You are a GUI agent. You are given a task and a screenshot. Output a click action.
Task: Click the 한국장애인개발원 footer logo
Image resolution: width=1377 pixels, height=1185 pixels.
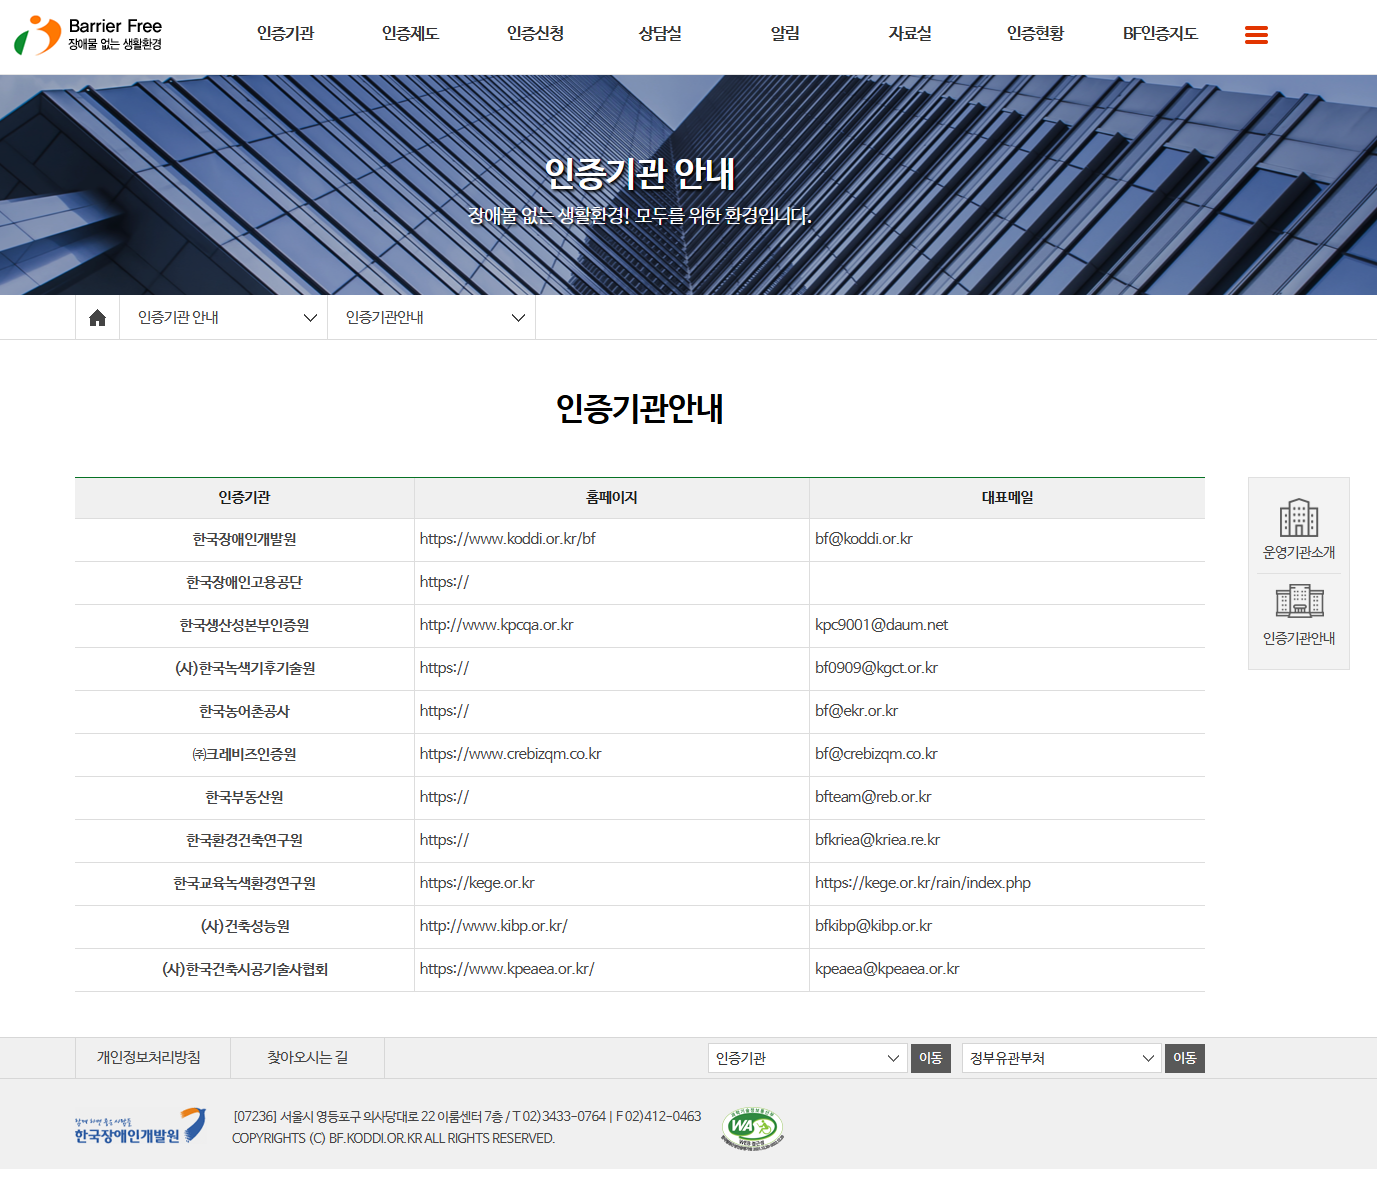[x=140, y=1127]
